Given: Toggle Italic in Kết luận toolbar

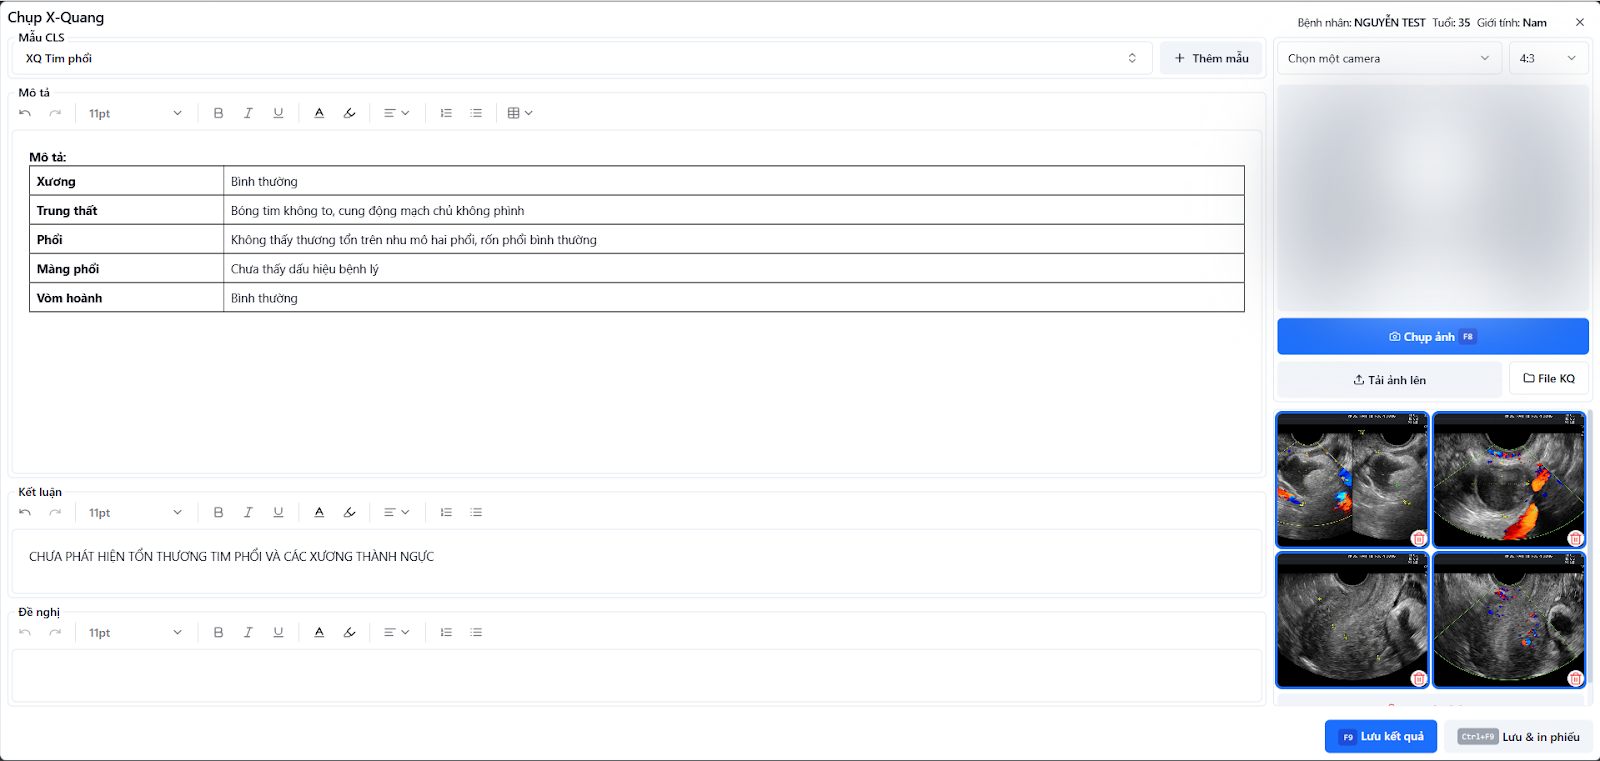Looking at the screenshot, I should (248, 512).
